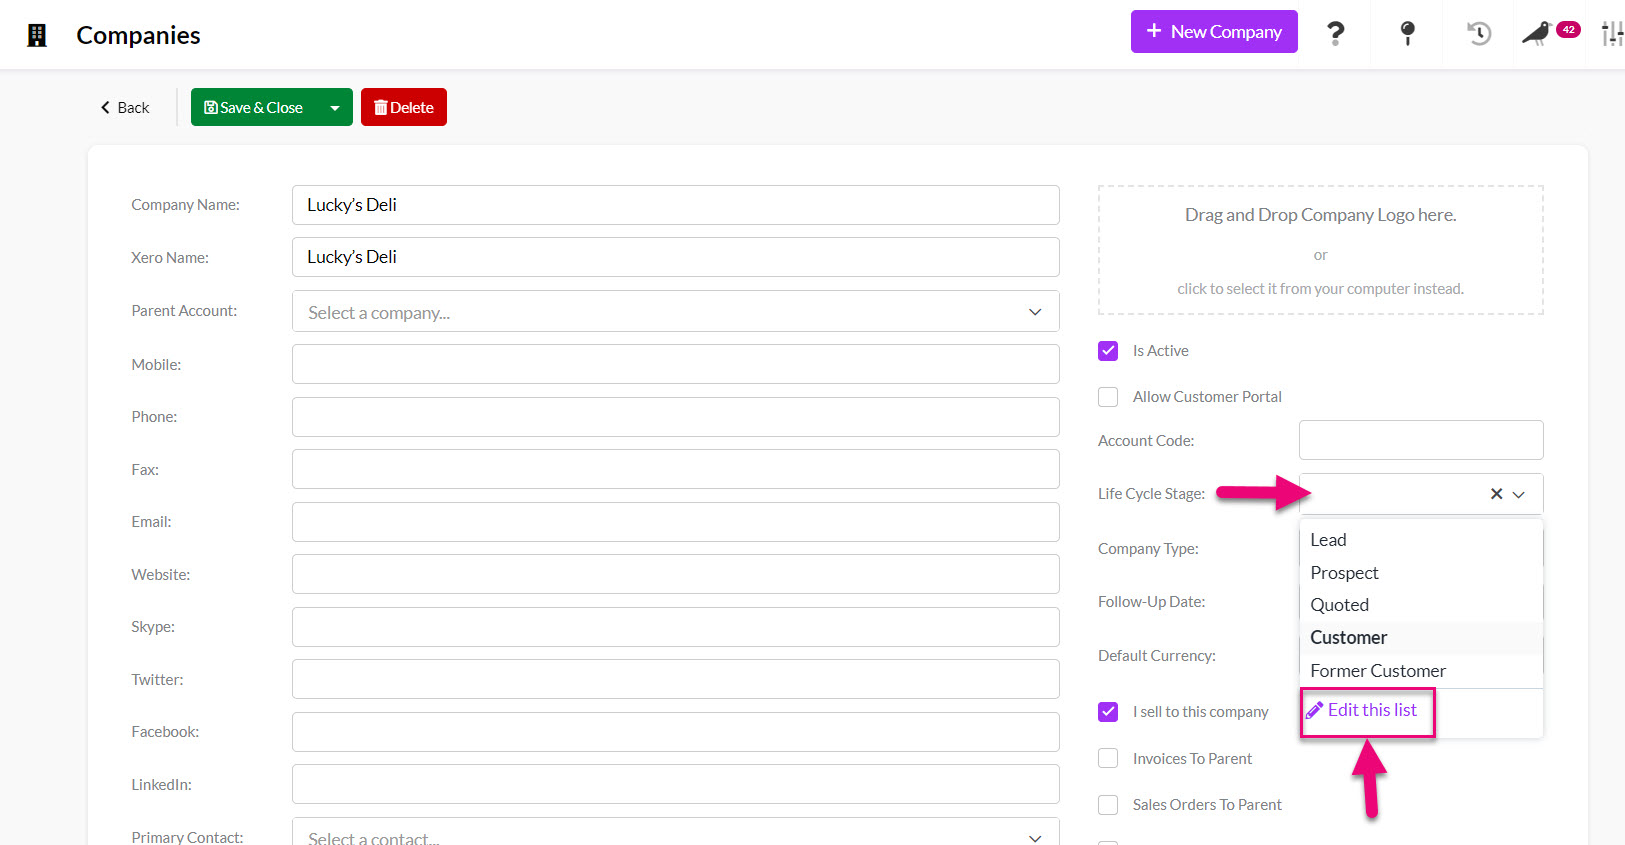The width and height of the screenshot is (1625, 845).
Task: Check Sales Orders To Parent
Action: pos(1108,805)
